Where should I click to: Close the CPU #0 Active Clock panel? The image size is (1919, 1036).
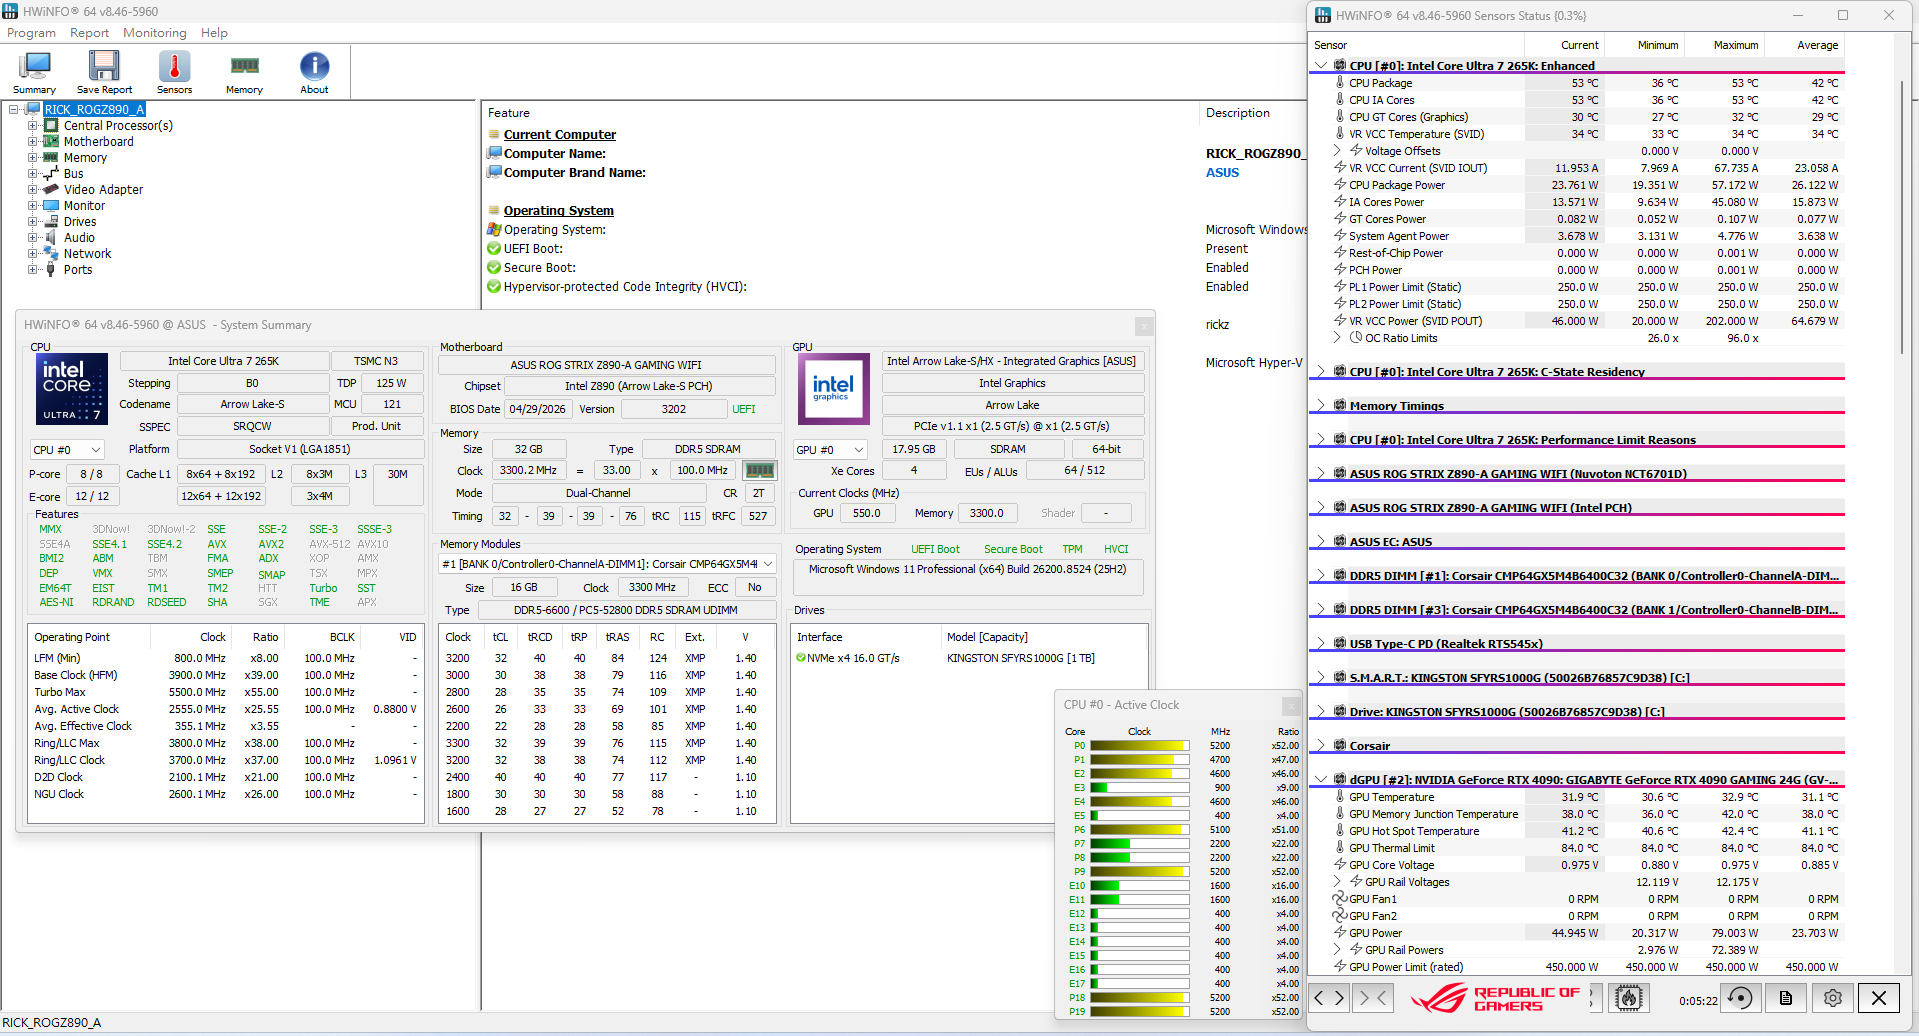(1290, 706)
